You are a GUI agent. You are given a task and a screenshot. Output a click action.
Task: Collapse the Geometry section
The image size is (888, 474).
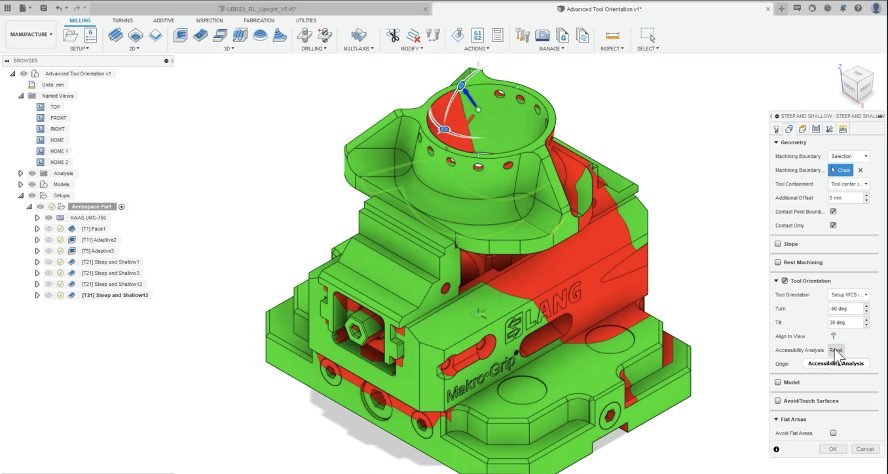tap(776, 143)
